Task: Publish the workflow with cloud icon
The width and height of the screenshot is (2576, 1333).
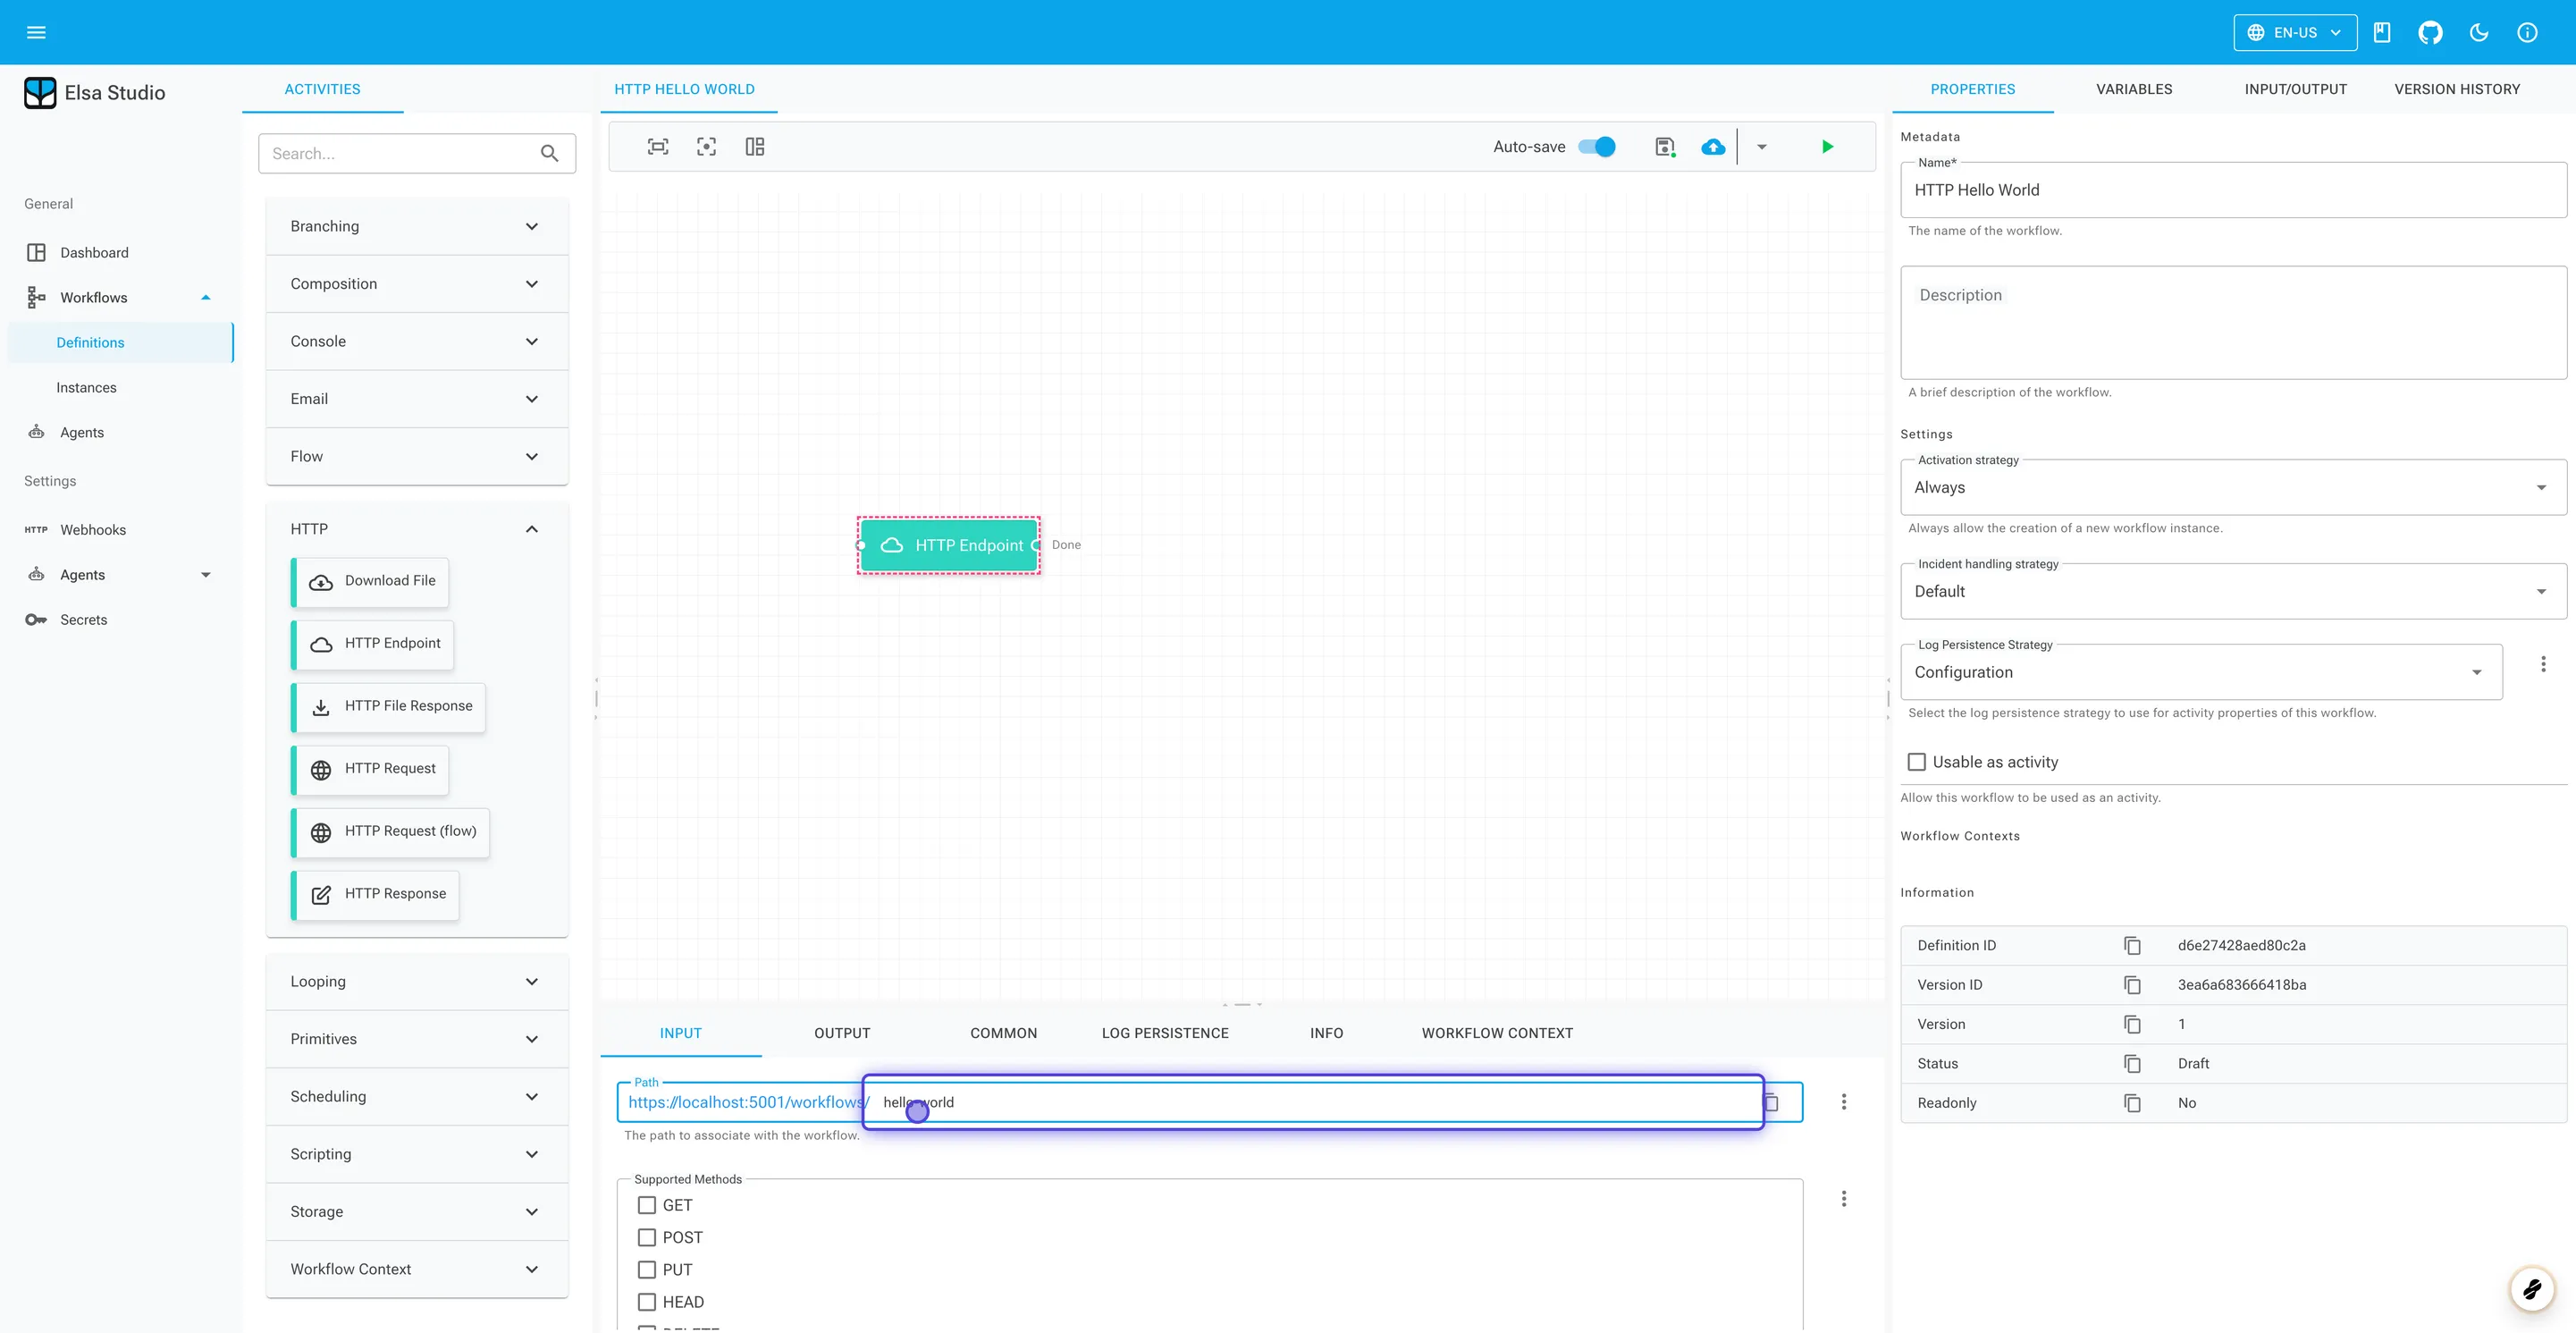Action: coord(1713,147)
